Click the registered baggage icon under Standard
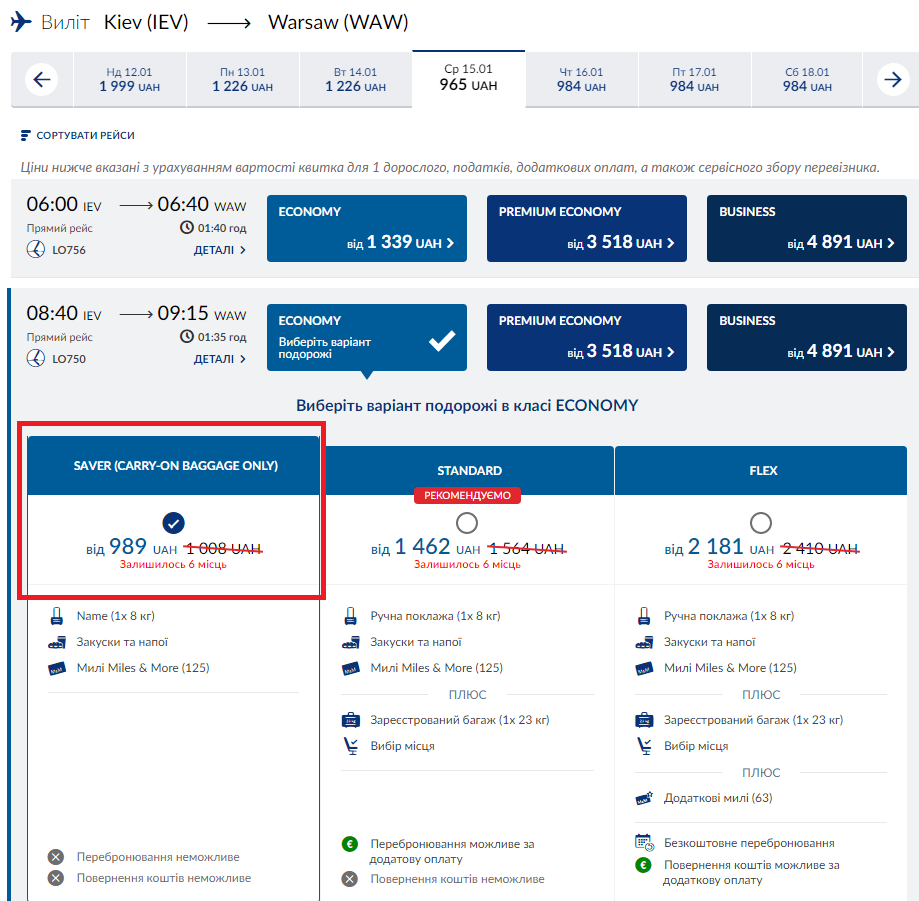Screen dimensions: 919x901 coord(350,720)
